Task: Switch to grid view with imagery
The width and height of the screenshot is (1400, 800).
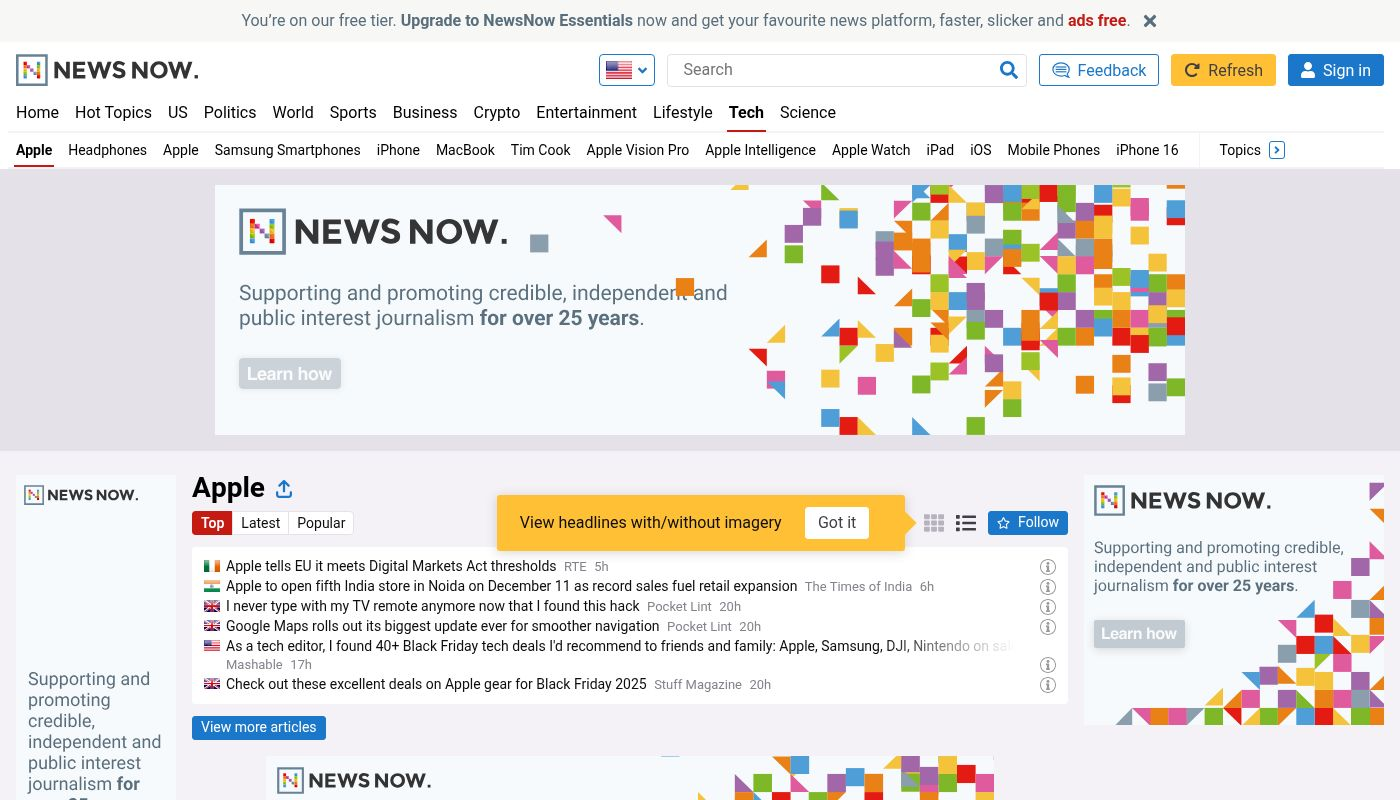Action: click(x=934, y=523)
